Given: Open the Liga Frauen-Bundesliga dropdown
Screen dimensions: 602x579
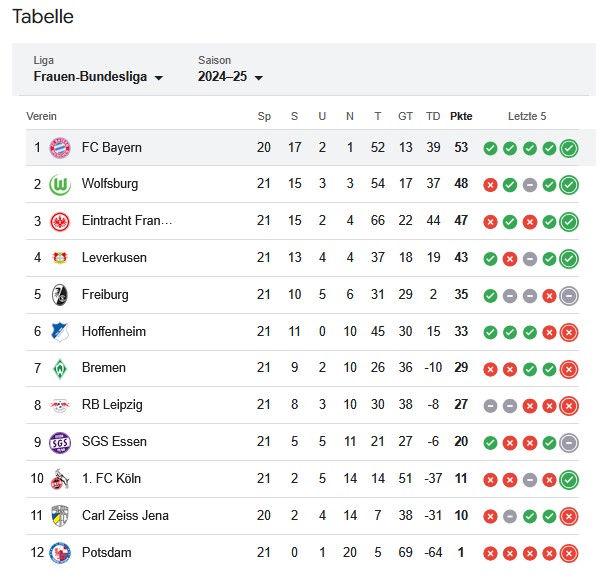Looking at the screenshot, I should pyautogui.click(x=98, y=77).
